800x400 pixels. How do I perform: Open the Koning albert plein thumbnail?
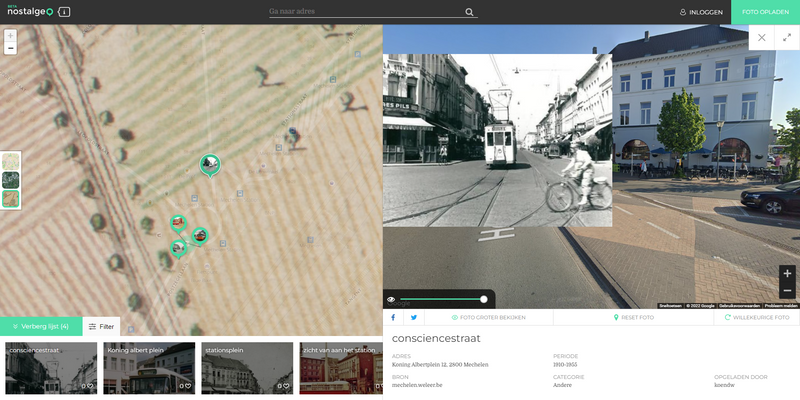click(x=149, y=368)
